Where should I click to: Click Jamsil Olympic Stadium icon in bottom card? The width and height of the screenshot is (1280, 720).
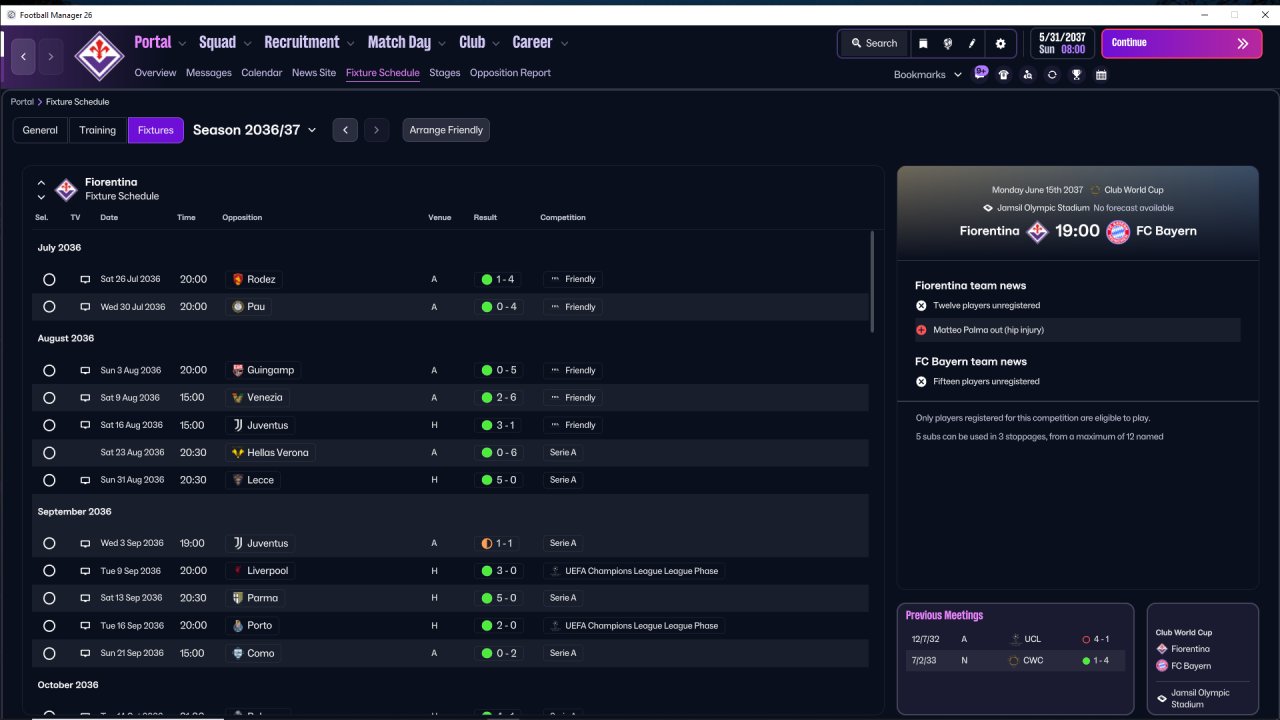pyautogui.click(x=1162, y=698)
